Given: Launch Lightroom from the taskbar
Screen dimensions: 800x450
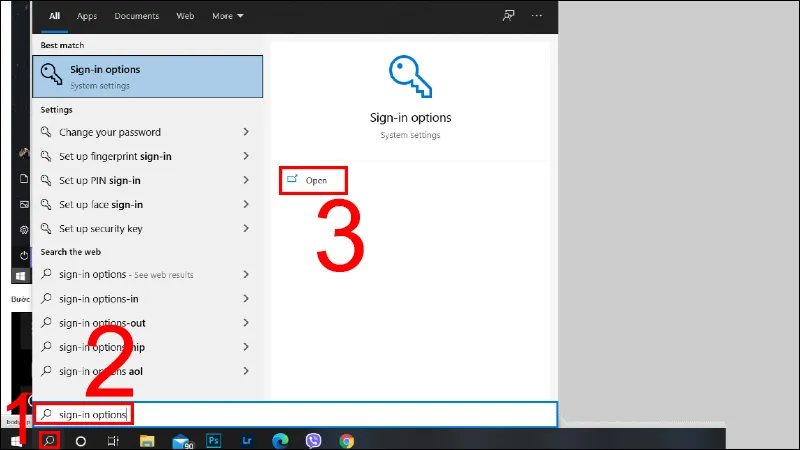Looking at the screenshot, I should pos(247,440).
